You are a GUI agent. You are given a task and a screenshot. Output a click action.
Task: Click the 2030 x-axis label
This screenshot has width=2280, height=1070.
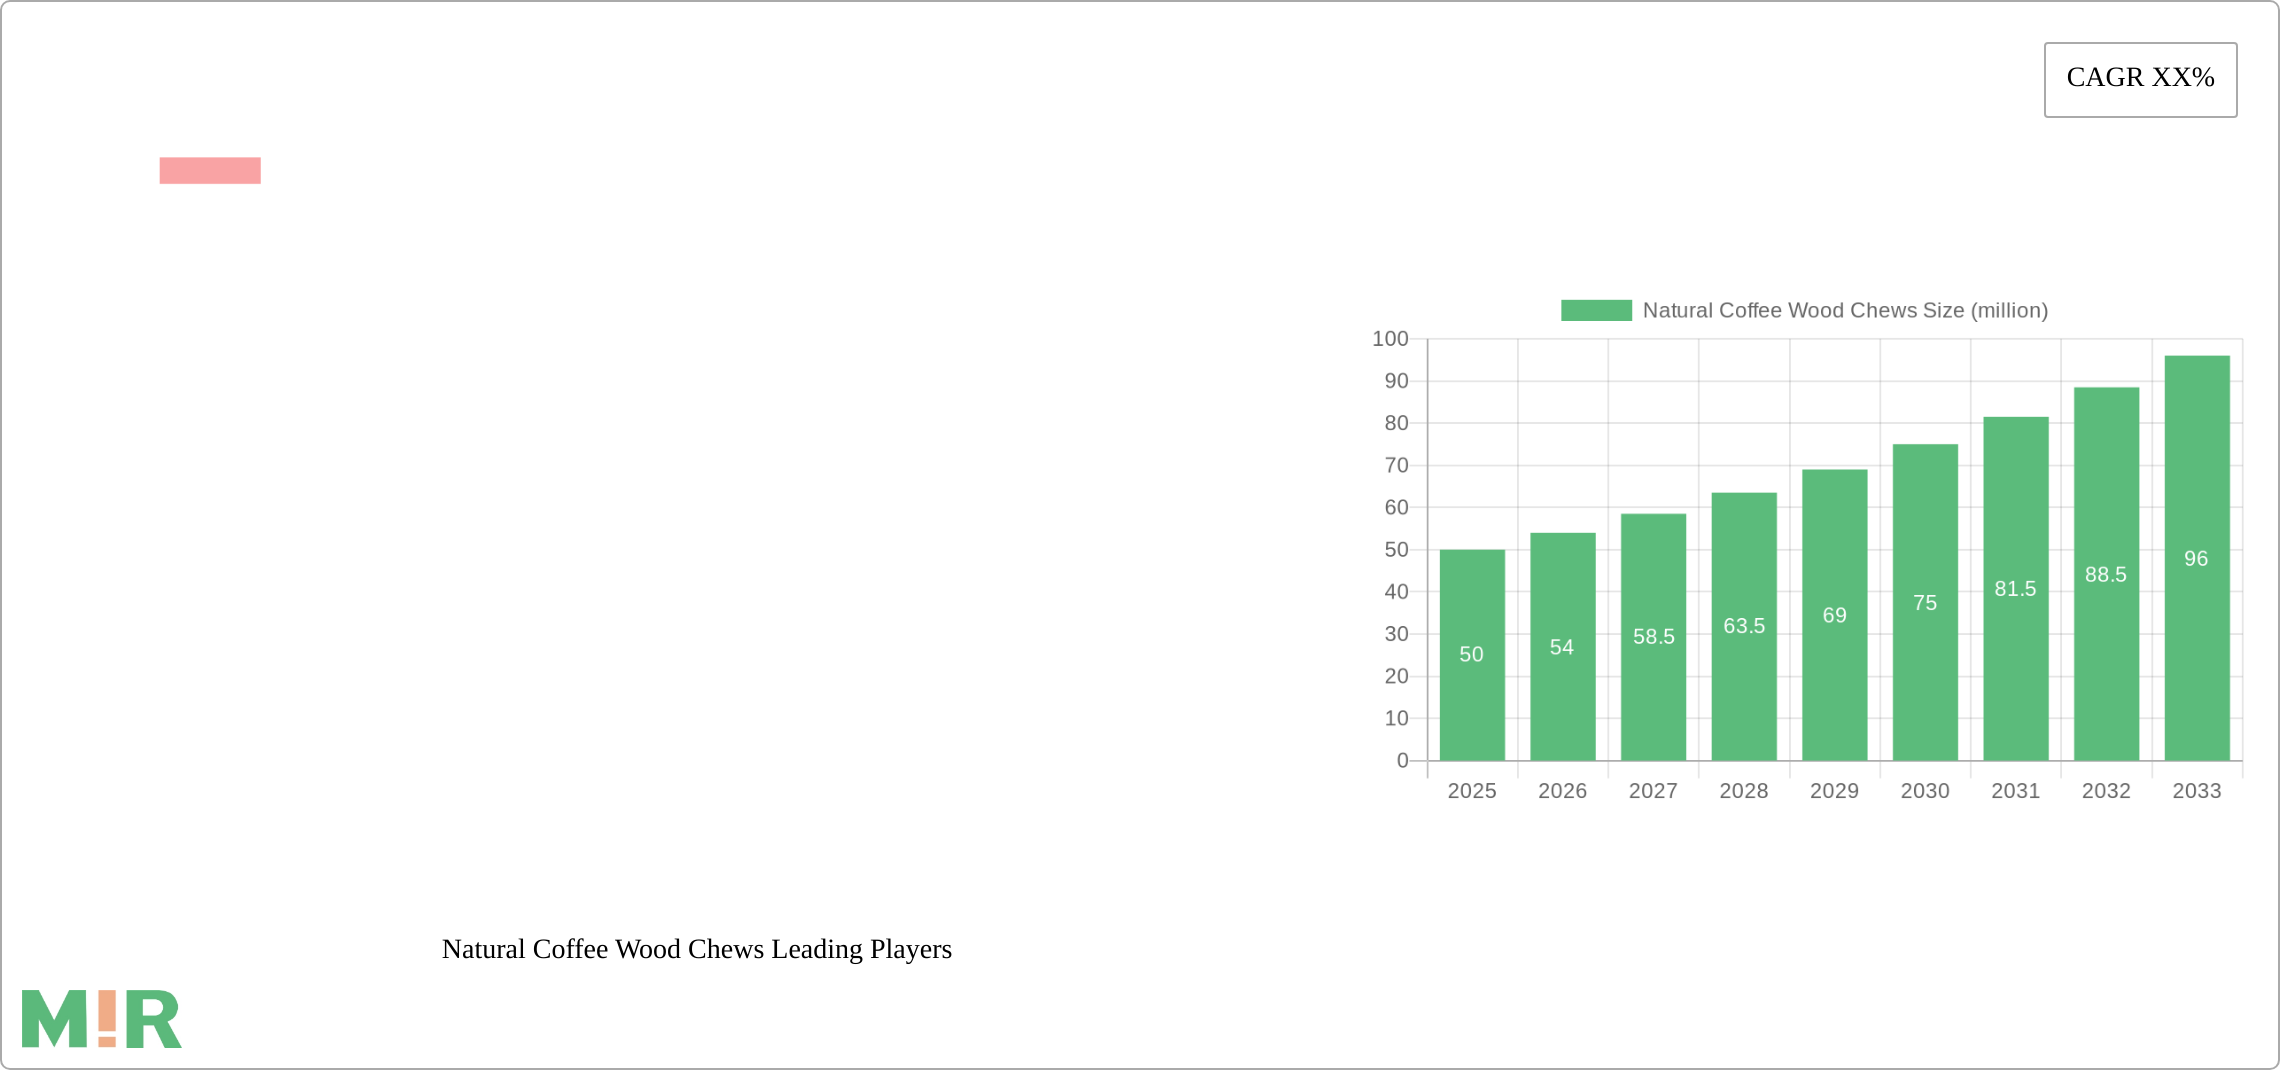point(1925,791)
